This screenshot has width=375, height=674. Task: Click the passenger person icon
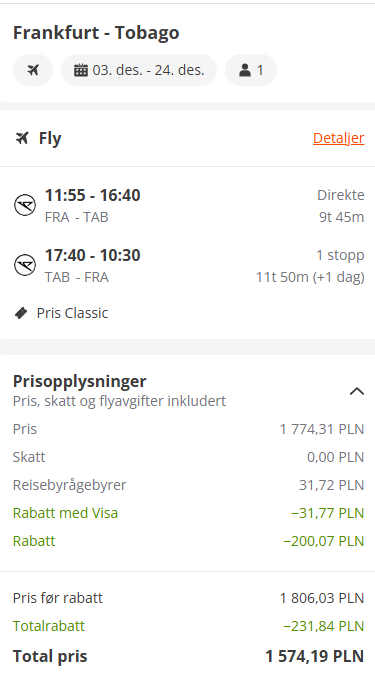click(x=245, y=70)
